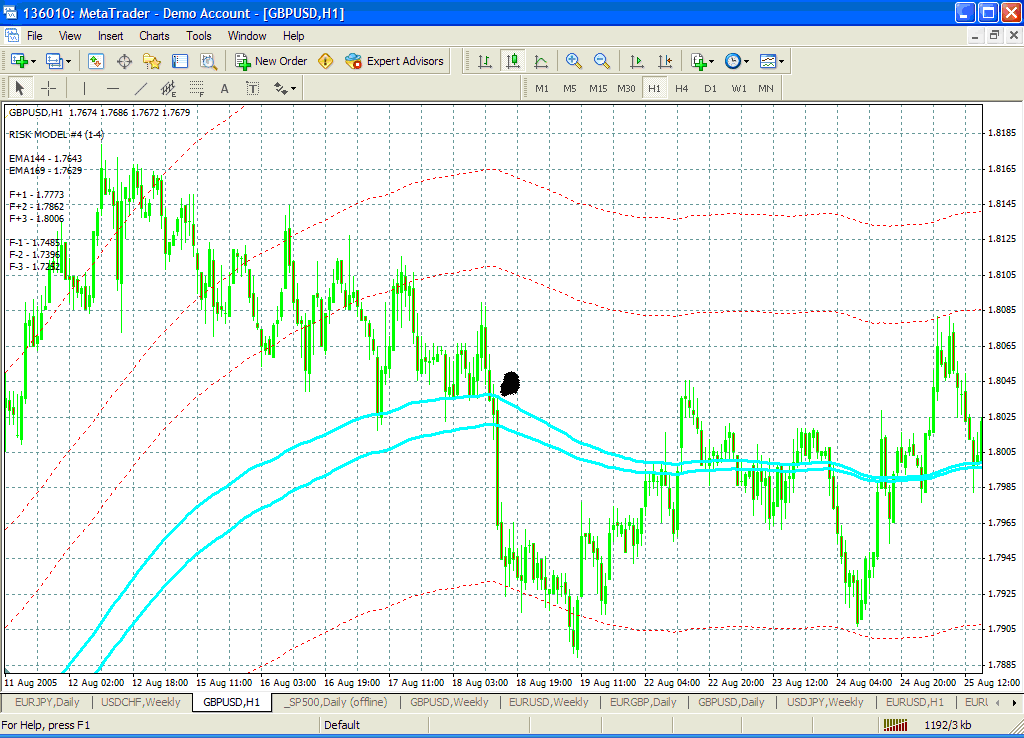Viewport: 1024px width, 738px height.
Task: Click the New Order button
Action: pos(271,61)
